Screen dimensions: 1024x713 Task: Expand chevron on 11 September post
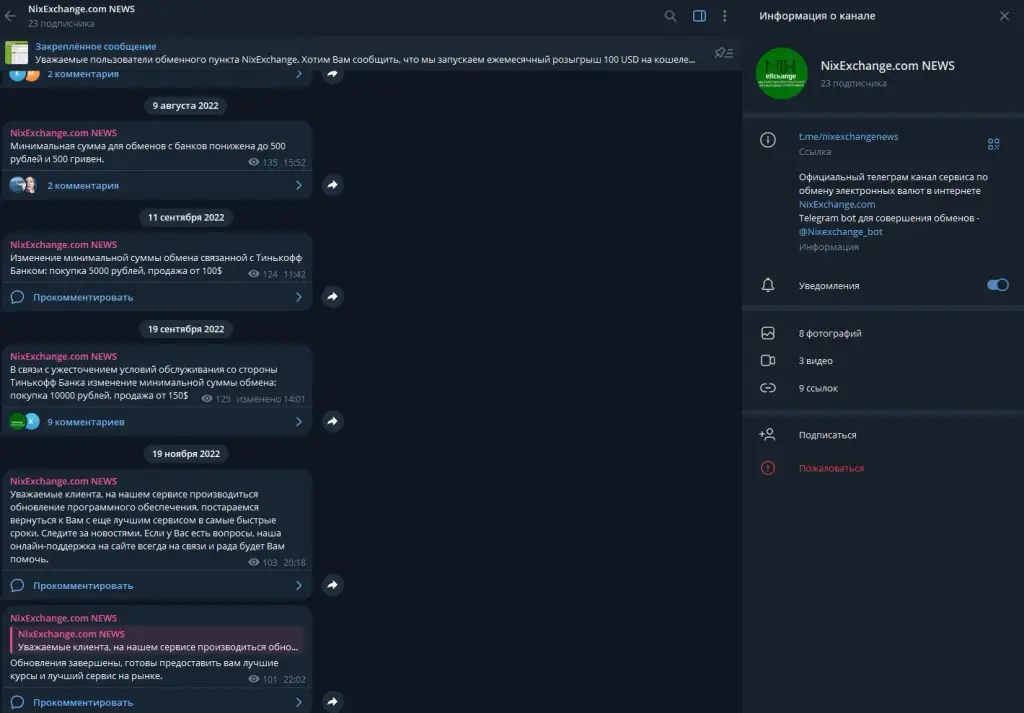(298, 297)
